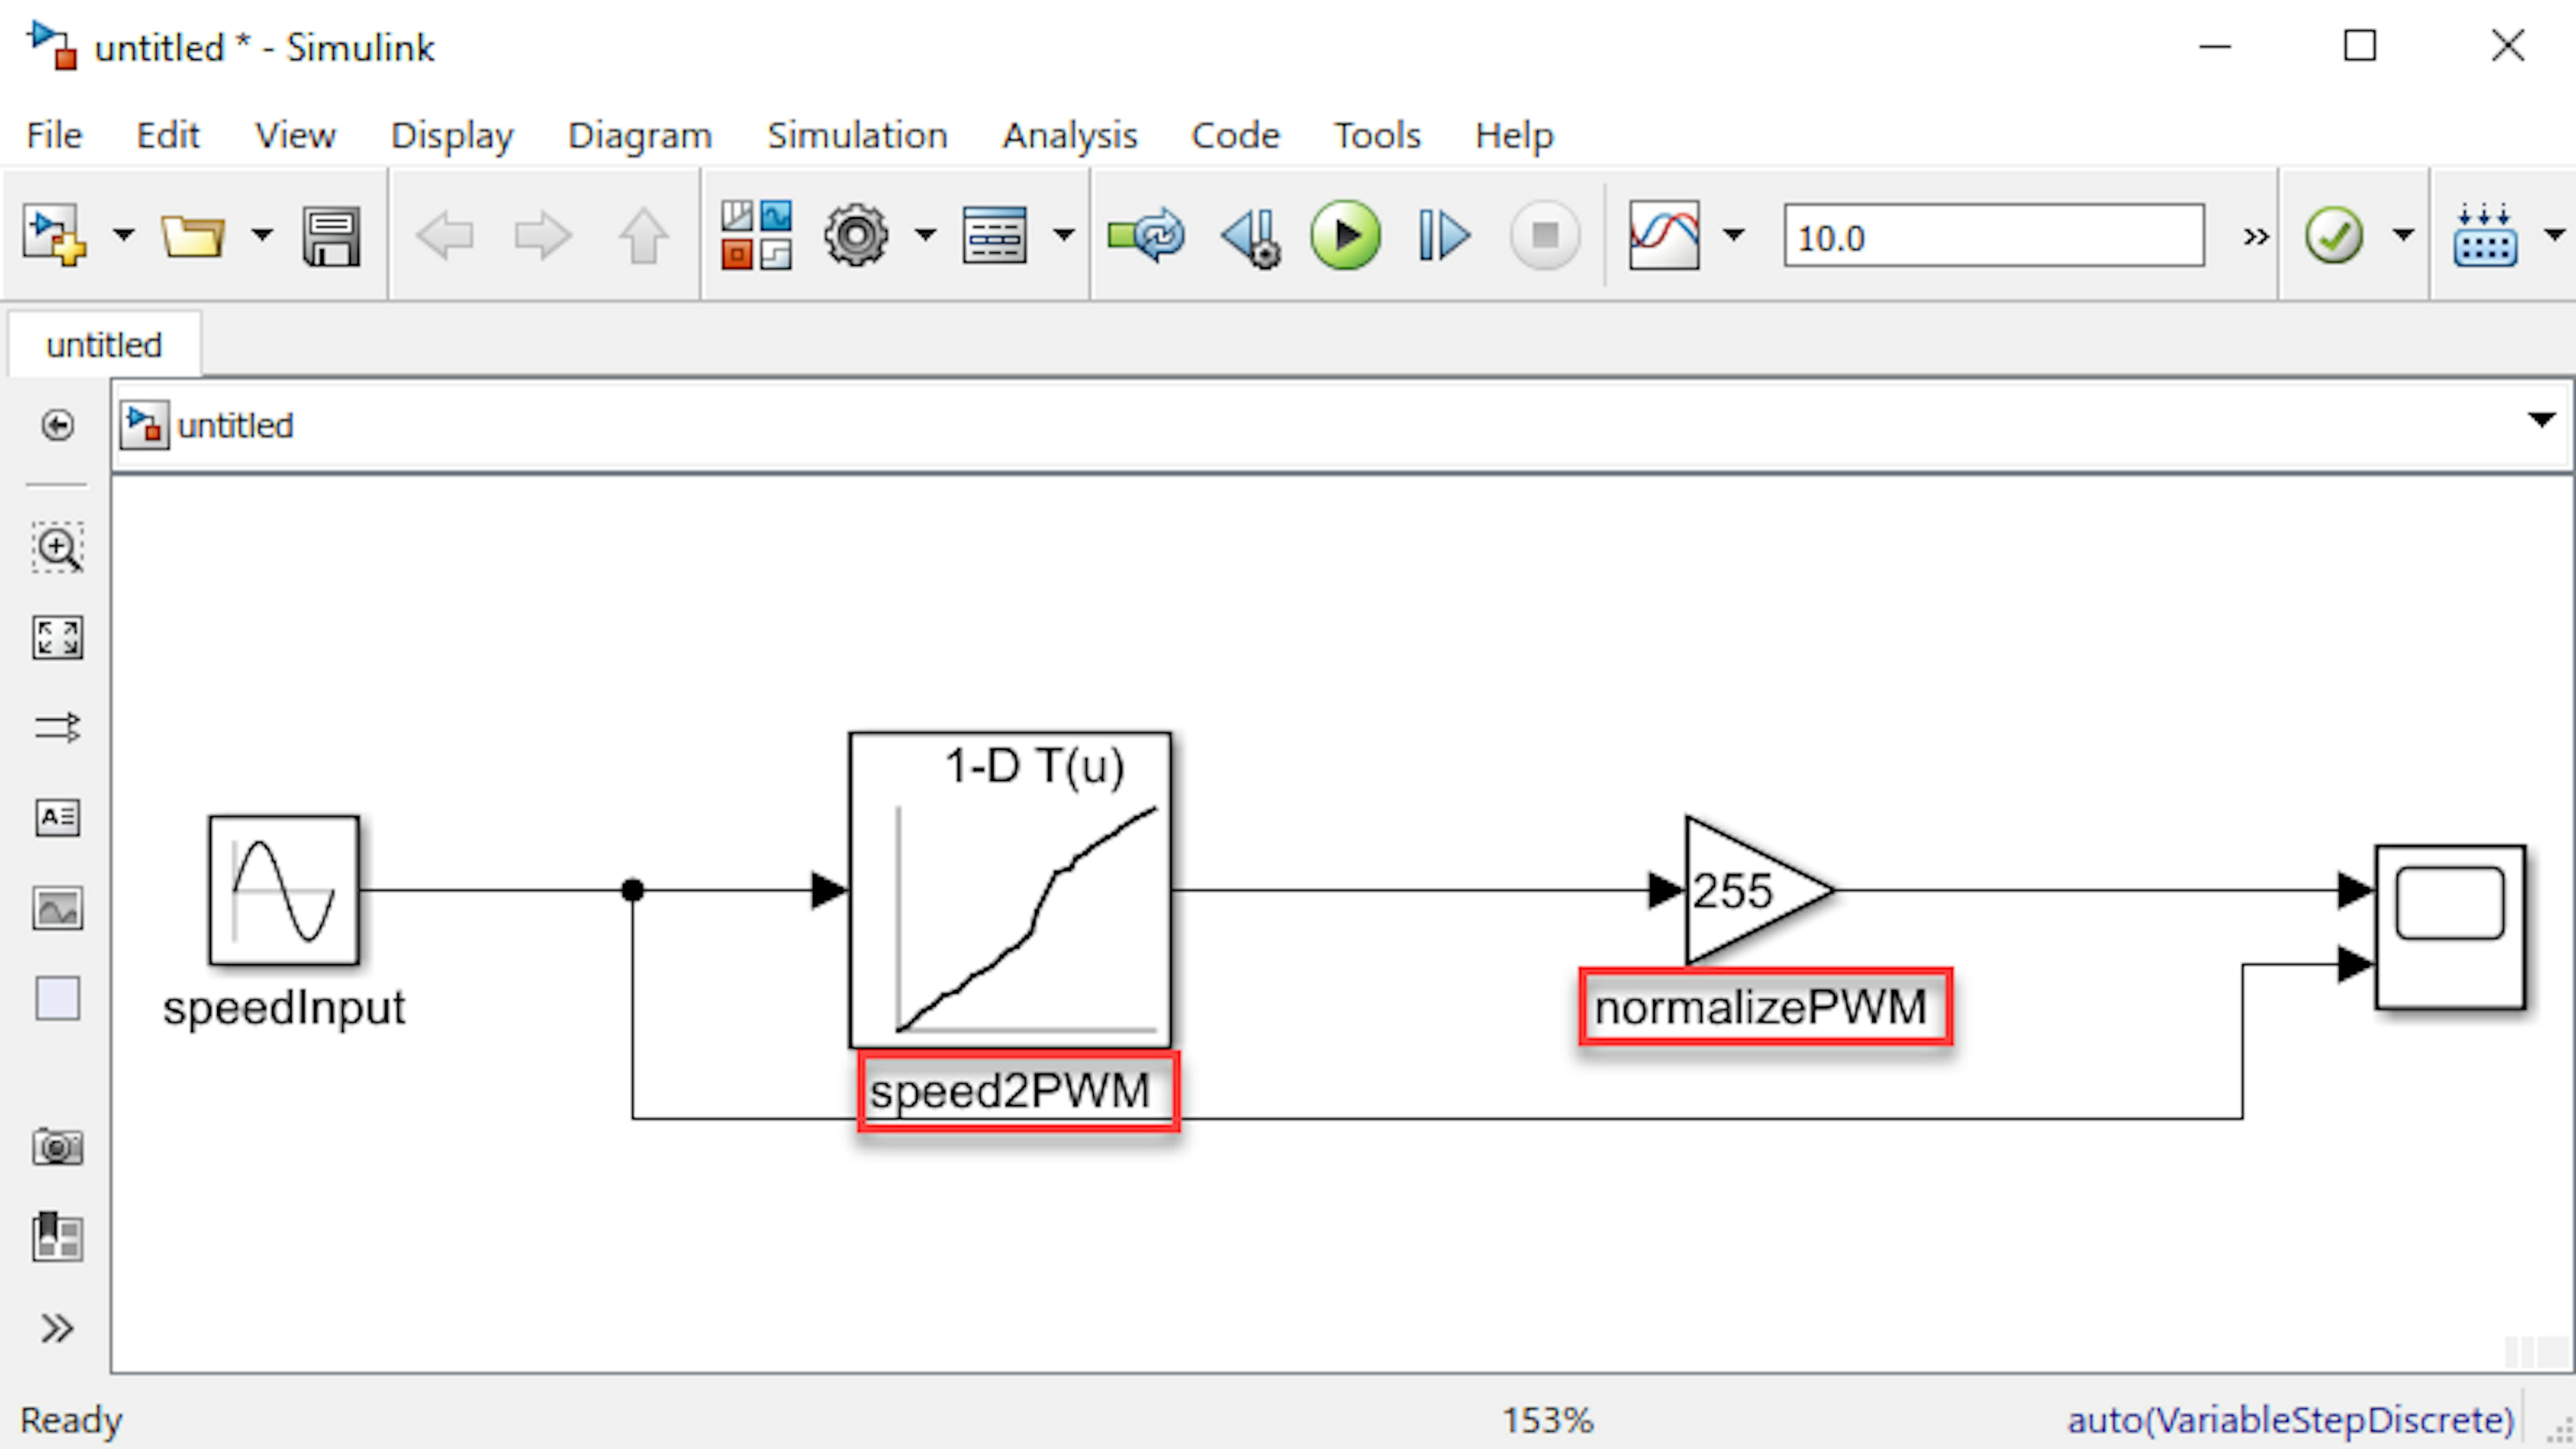Select the Image annotation tool
This screenshot has height=1449, width=2576.
(58, 908)
